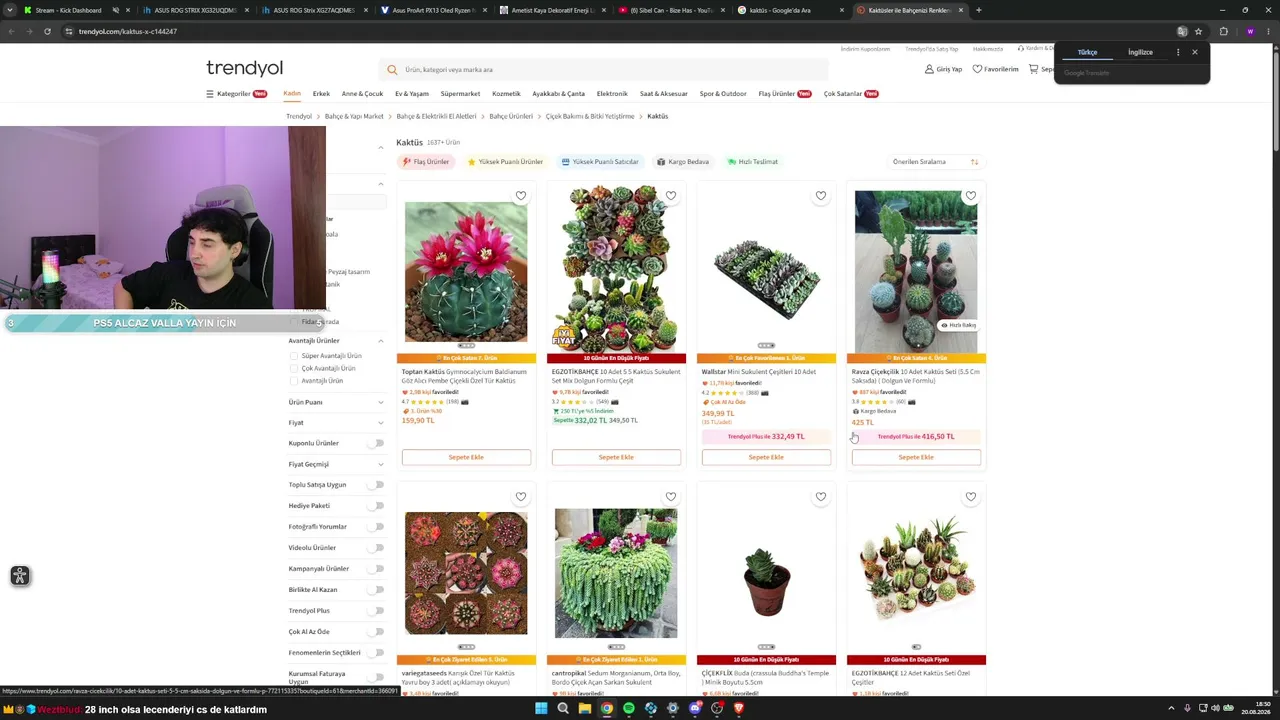Open the Spor & Outdoor category

pyautogui.click(x=723, y=94)
